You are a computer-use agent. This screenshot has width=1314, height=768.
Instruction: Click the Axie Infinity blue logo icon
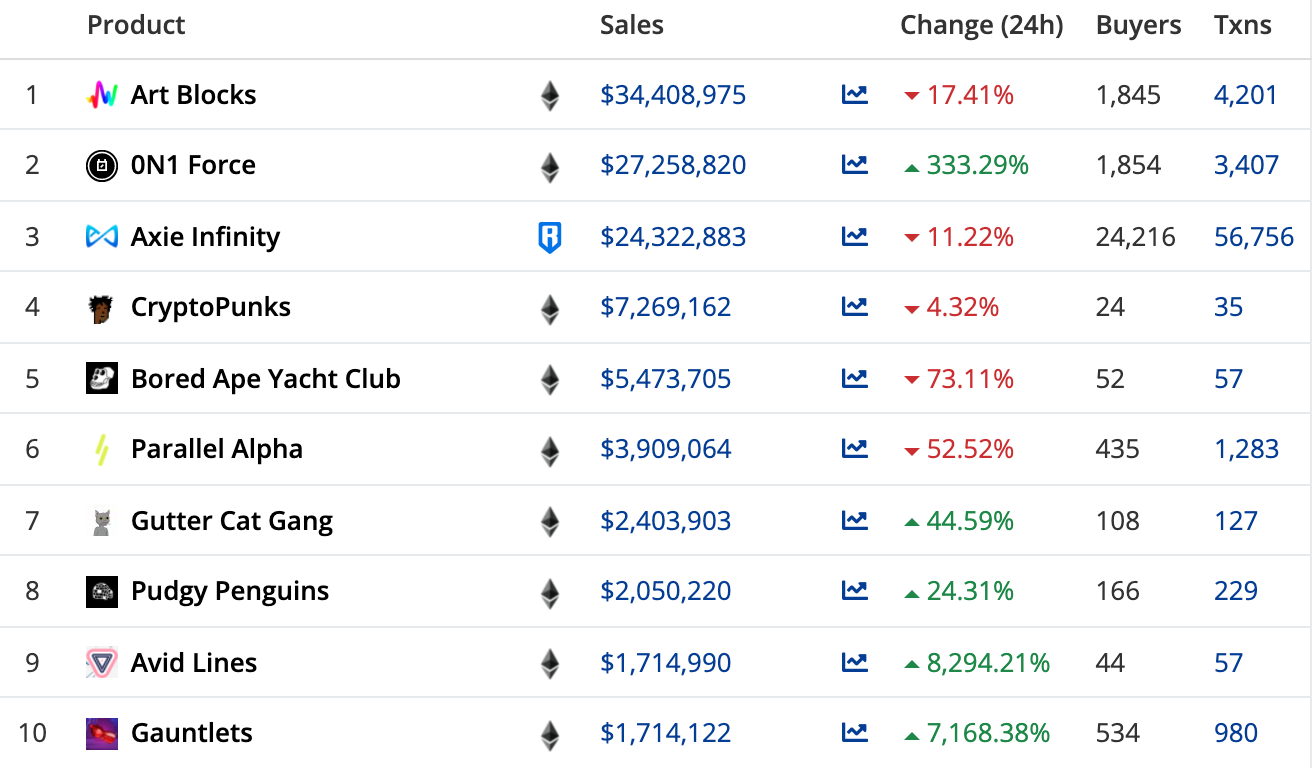click(x=102, y=237)
